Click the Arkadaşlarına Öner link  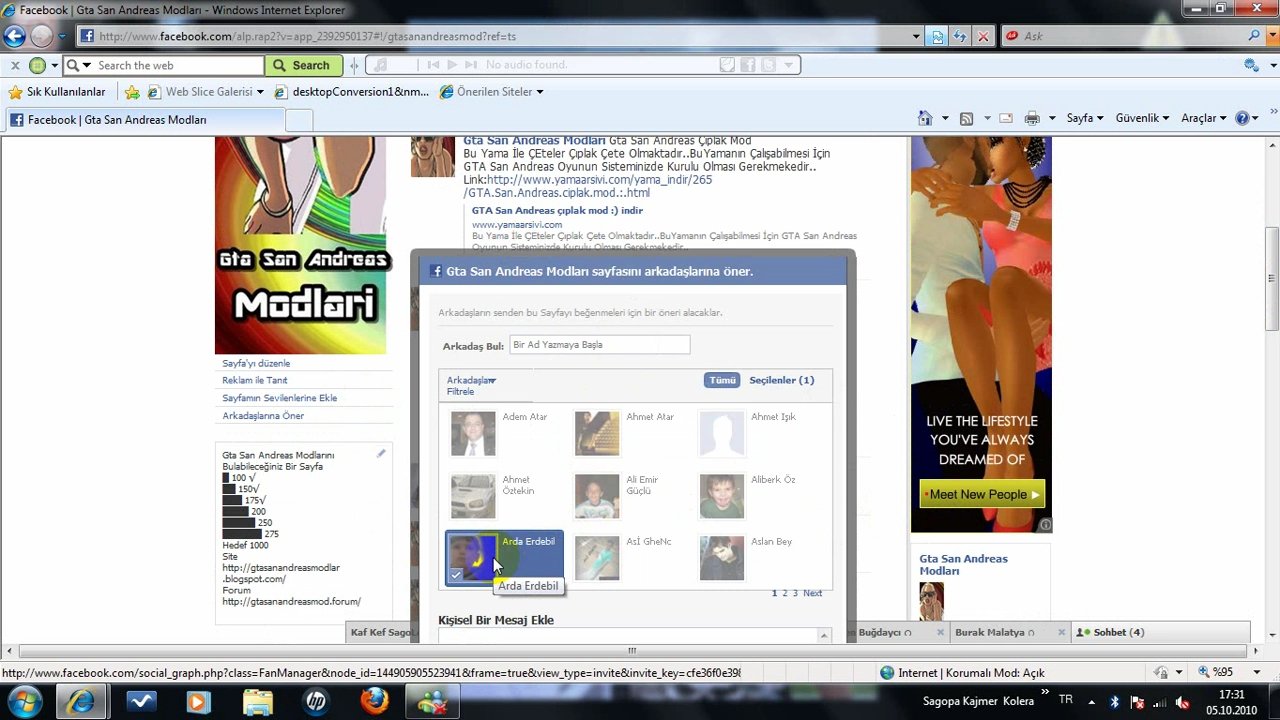(263, 416)
